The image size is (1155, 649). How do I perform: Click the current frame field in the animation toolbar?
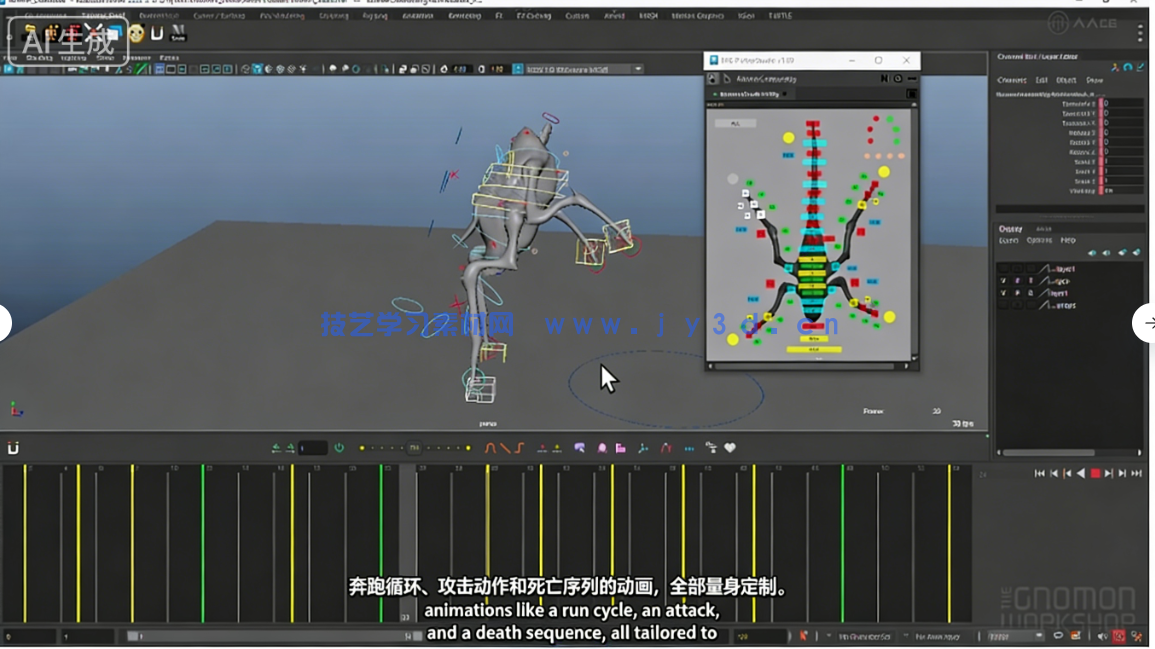tap(312, 448)
